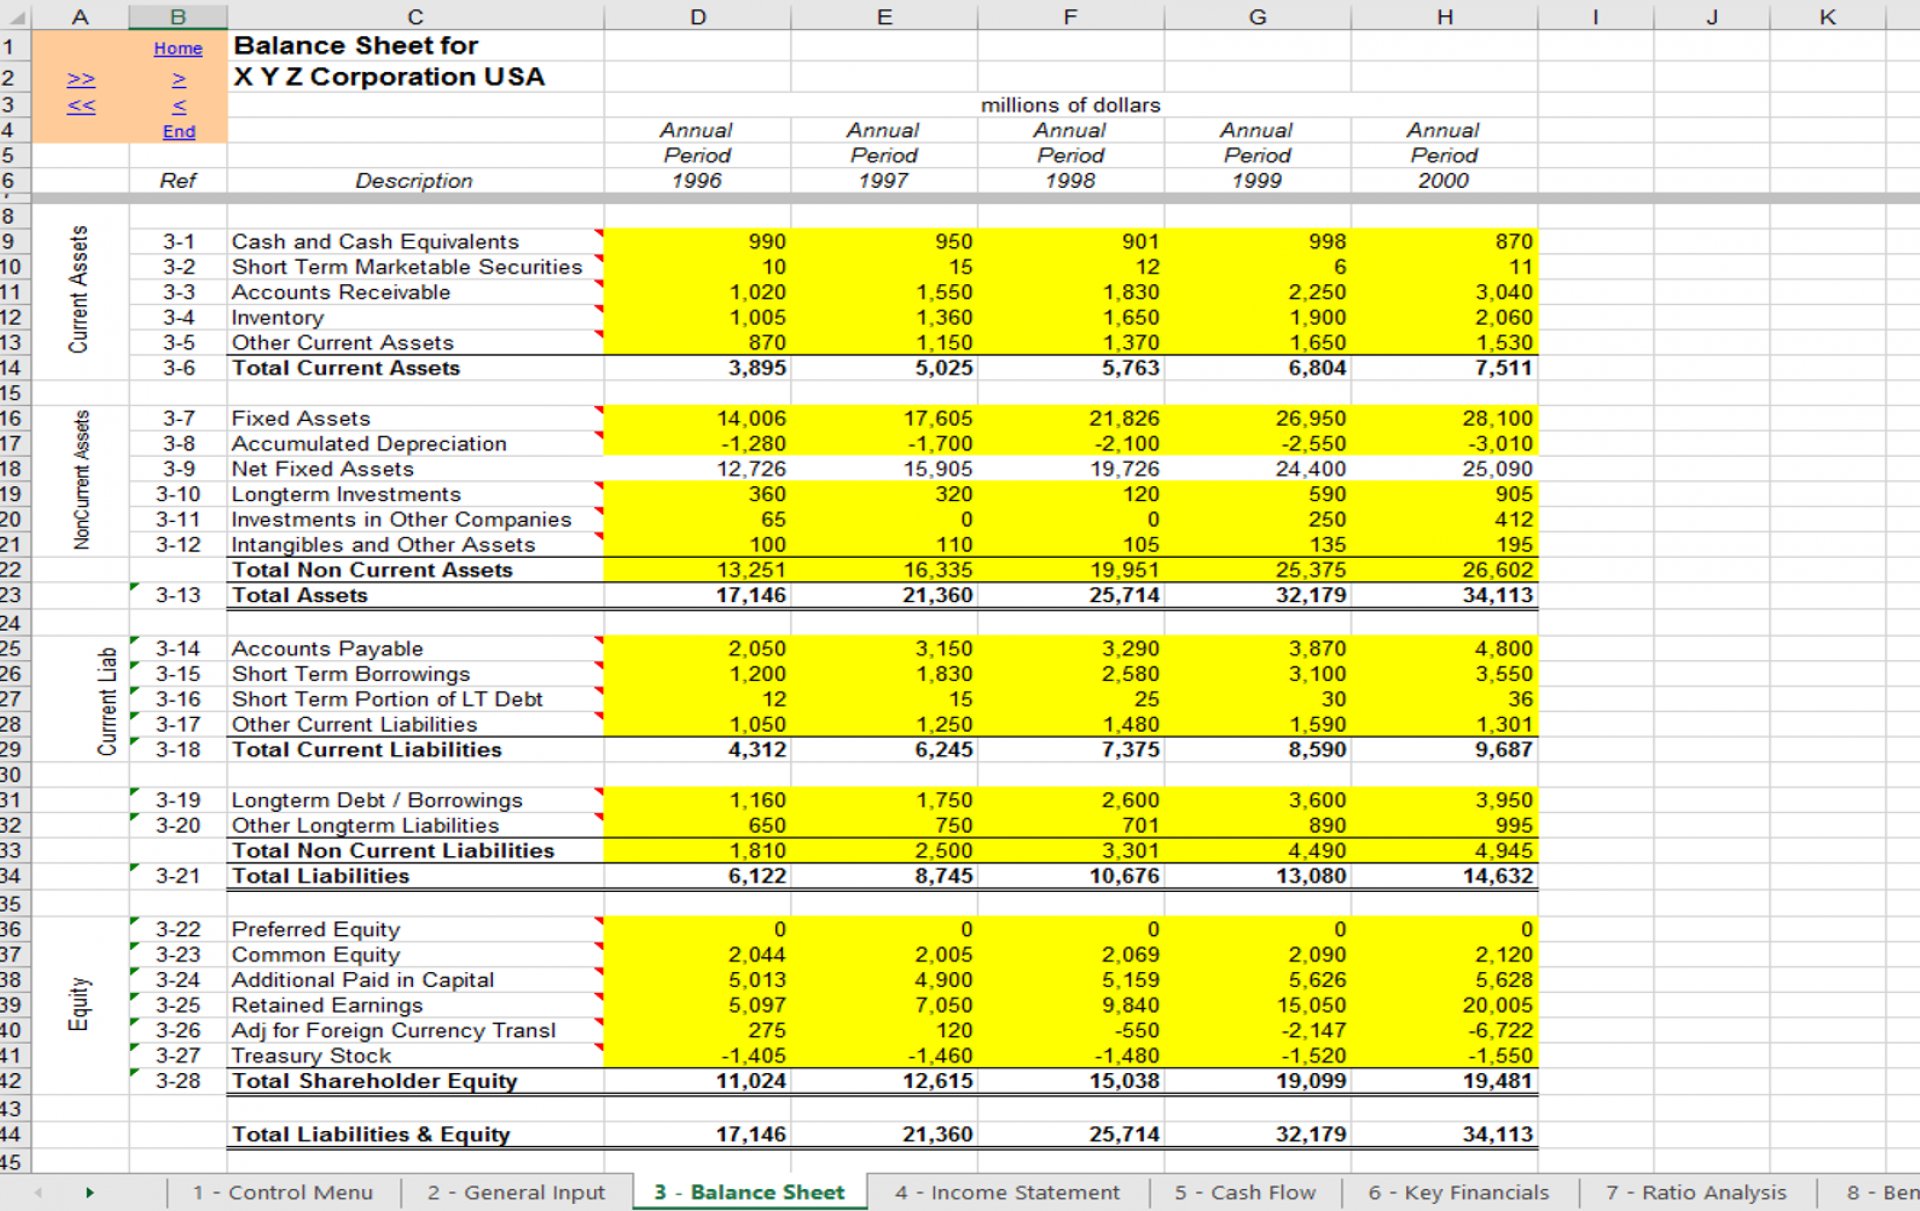
Task: Select the 1998 Fixed Assets value 21,826
Action: [x=1070, y=418]
